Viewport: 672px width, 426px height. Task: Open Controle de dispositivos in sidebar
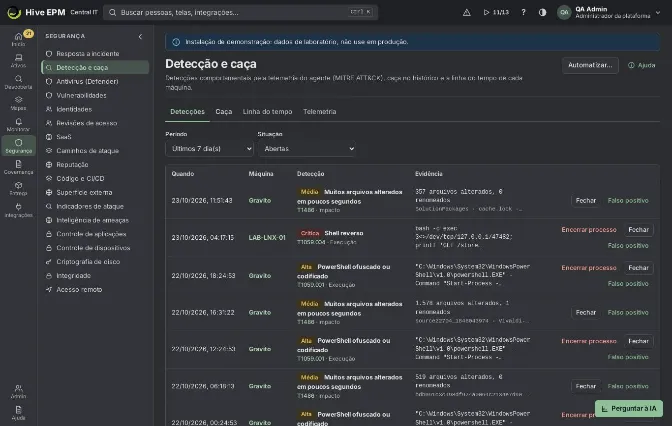[x=95, y=248]
